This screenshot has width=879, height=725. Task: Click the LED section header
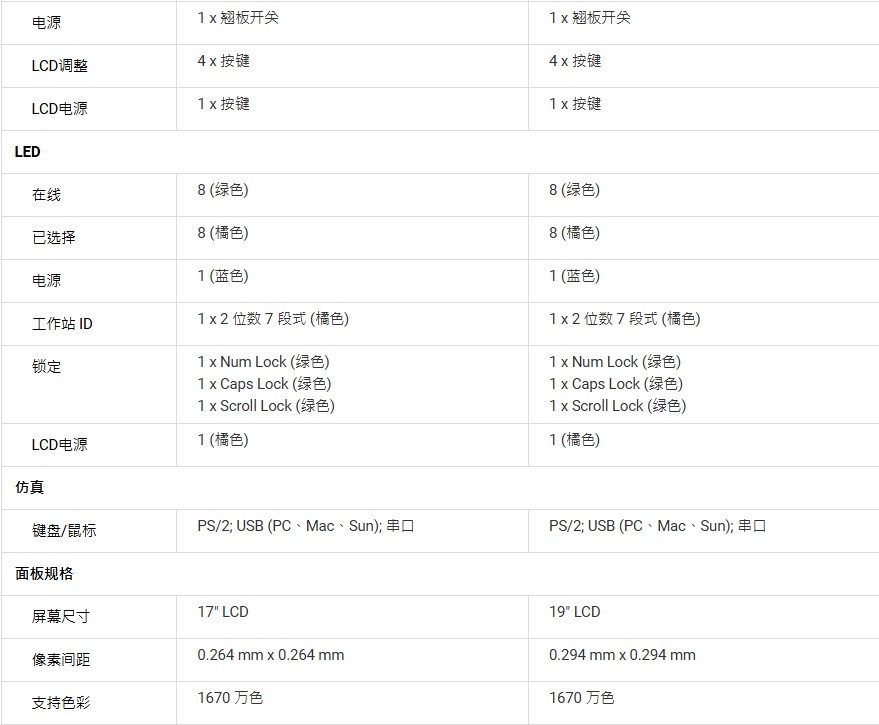pyautogui.click(x=28, y=152)
